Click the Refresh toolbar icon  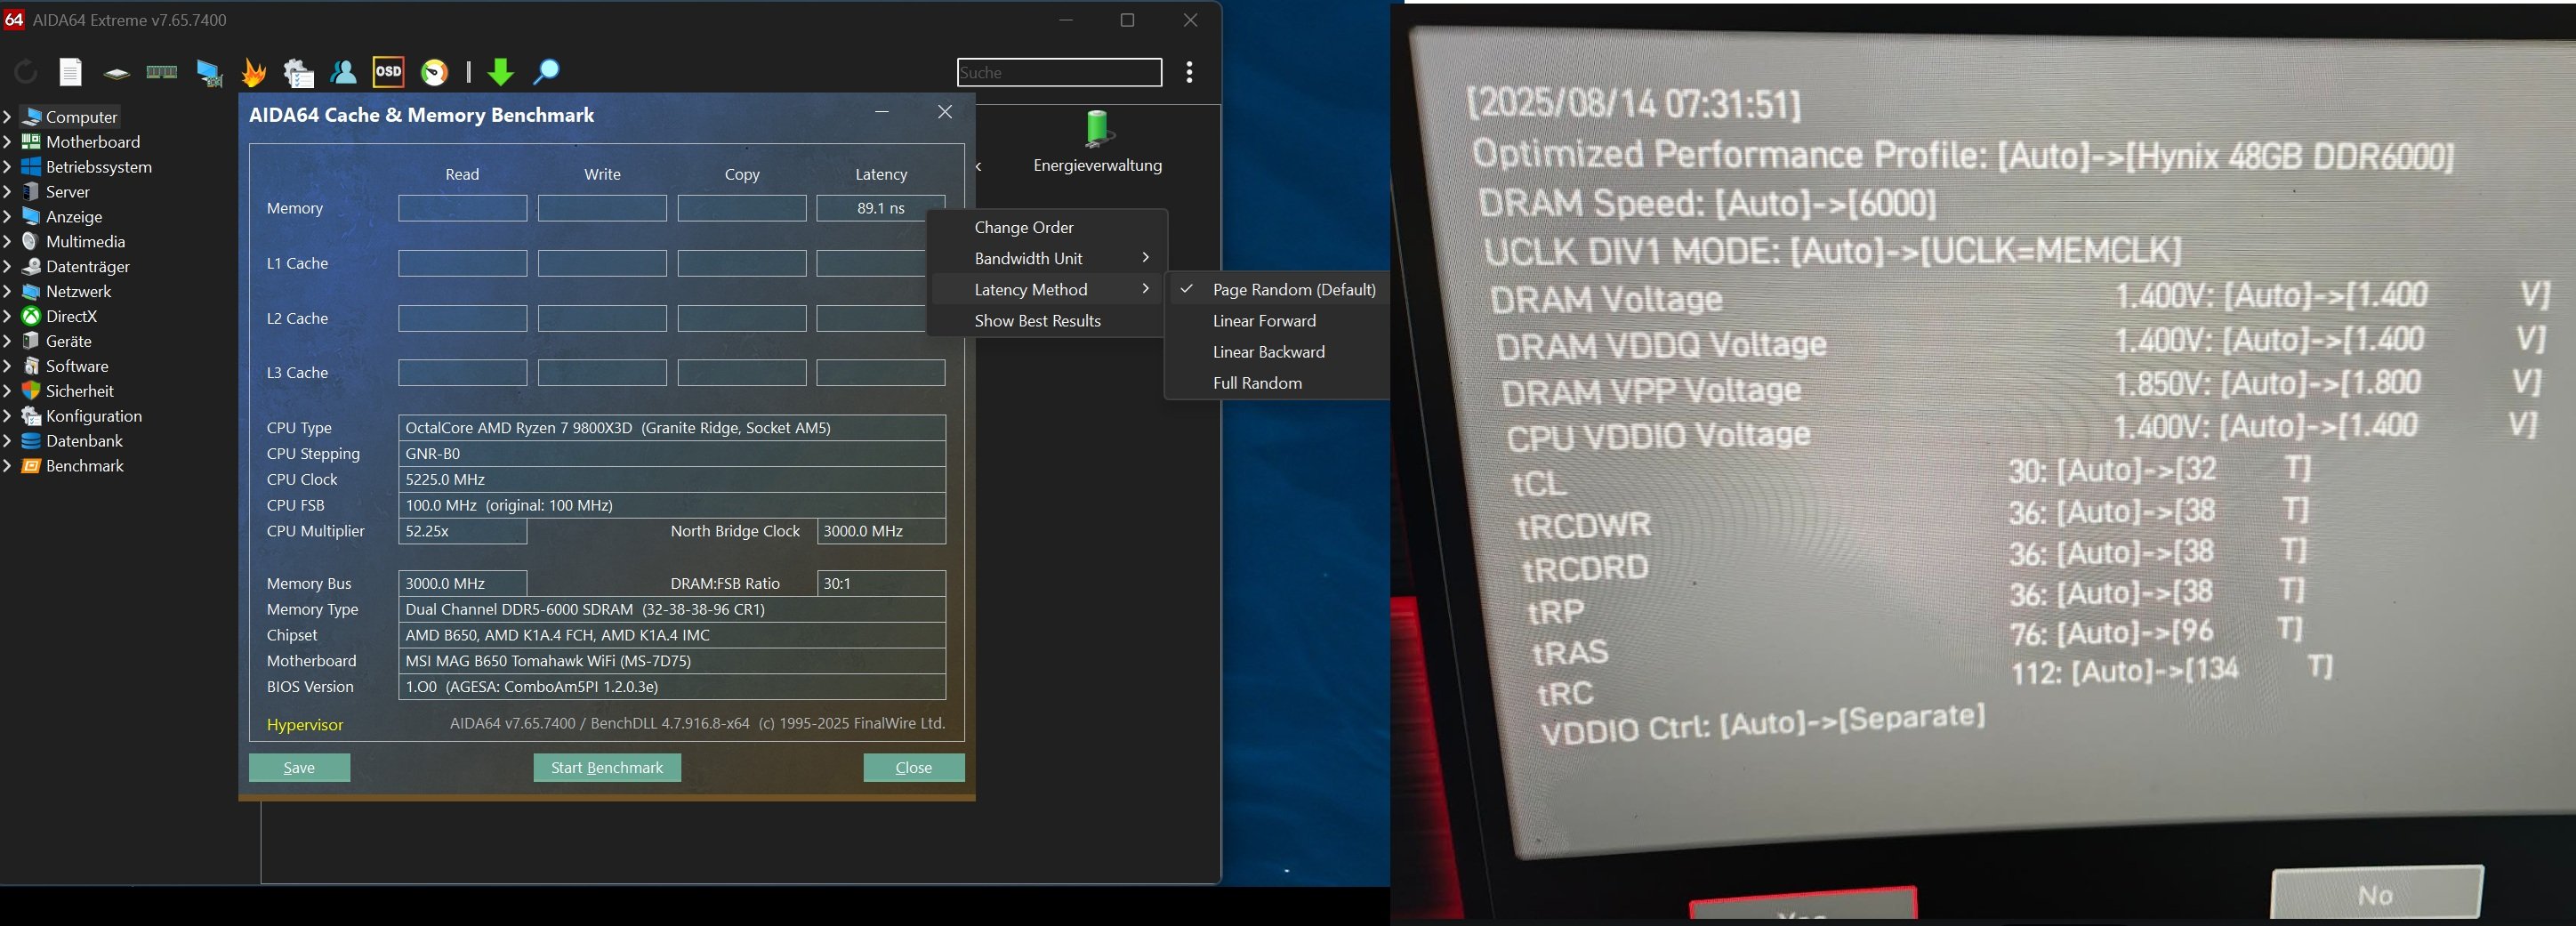[26, 72]
